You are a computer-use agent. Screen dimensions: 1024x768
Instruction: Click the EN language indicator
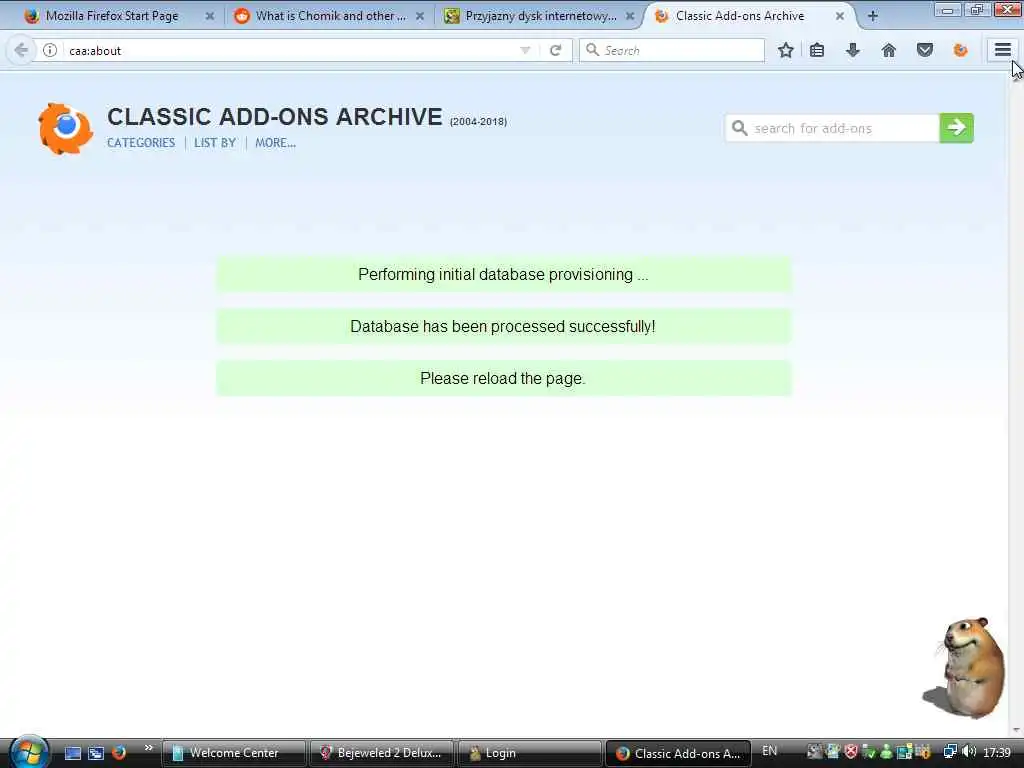pos(769,751)
